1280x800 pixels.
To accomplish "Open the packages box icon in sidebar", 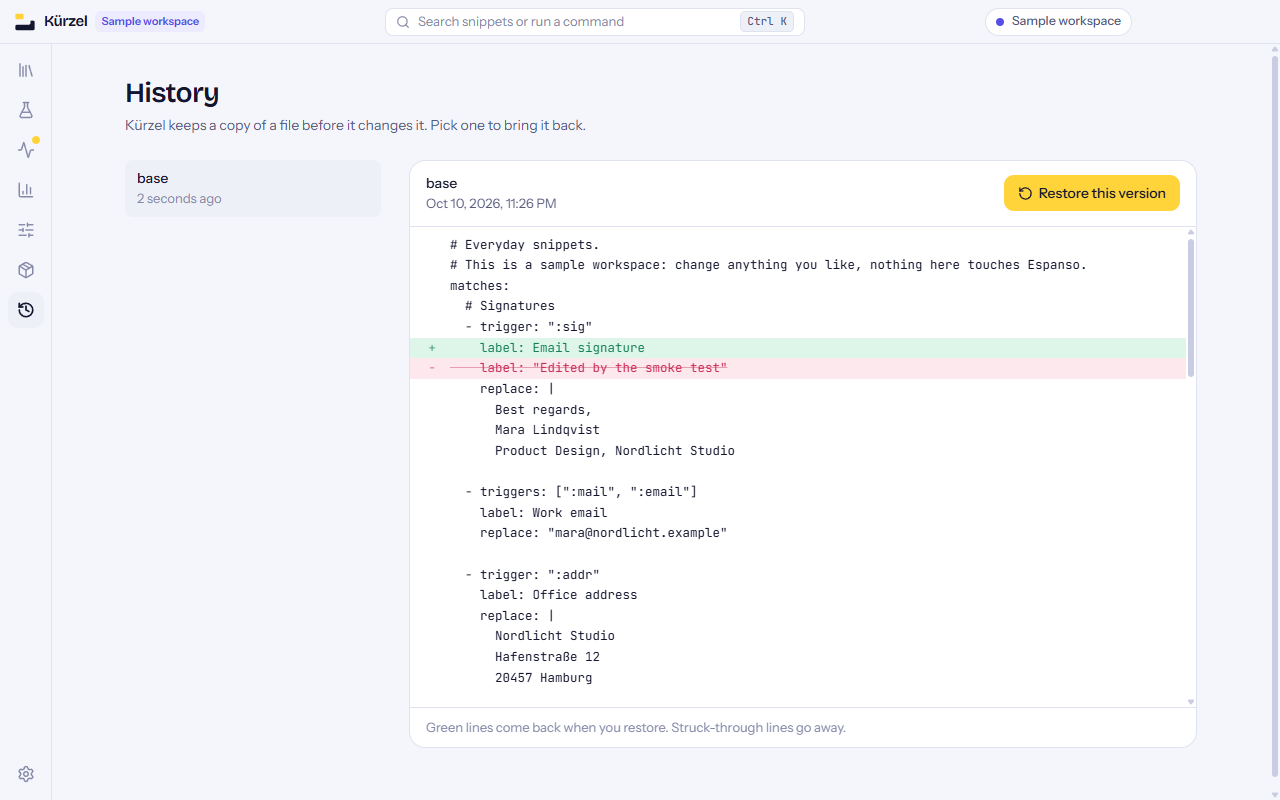I will click(x=26, y=270).
